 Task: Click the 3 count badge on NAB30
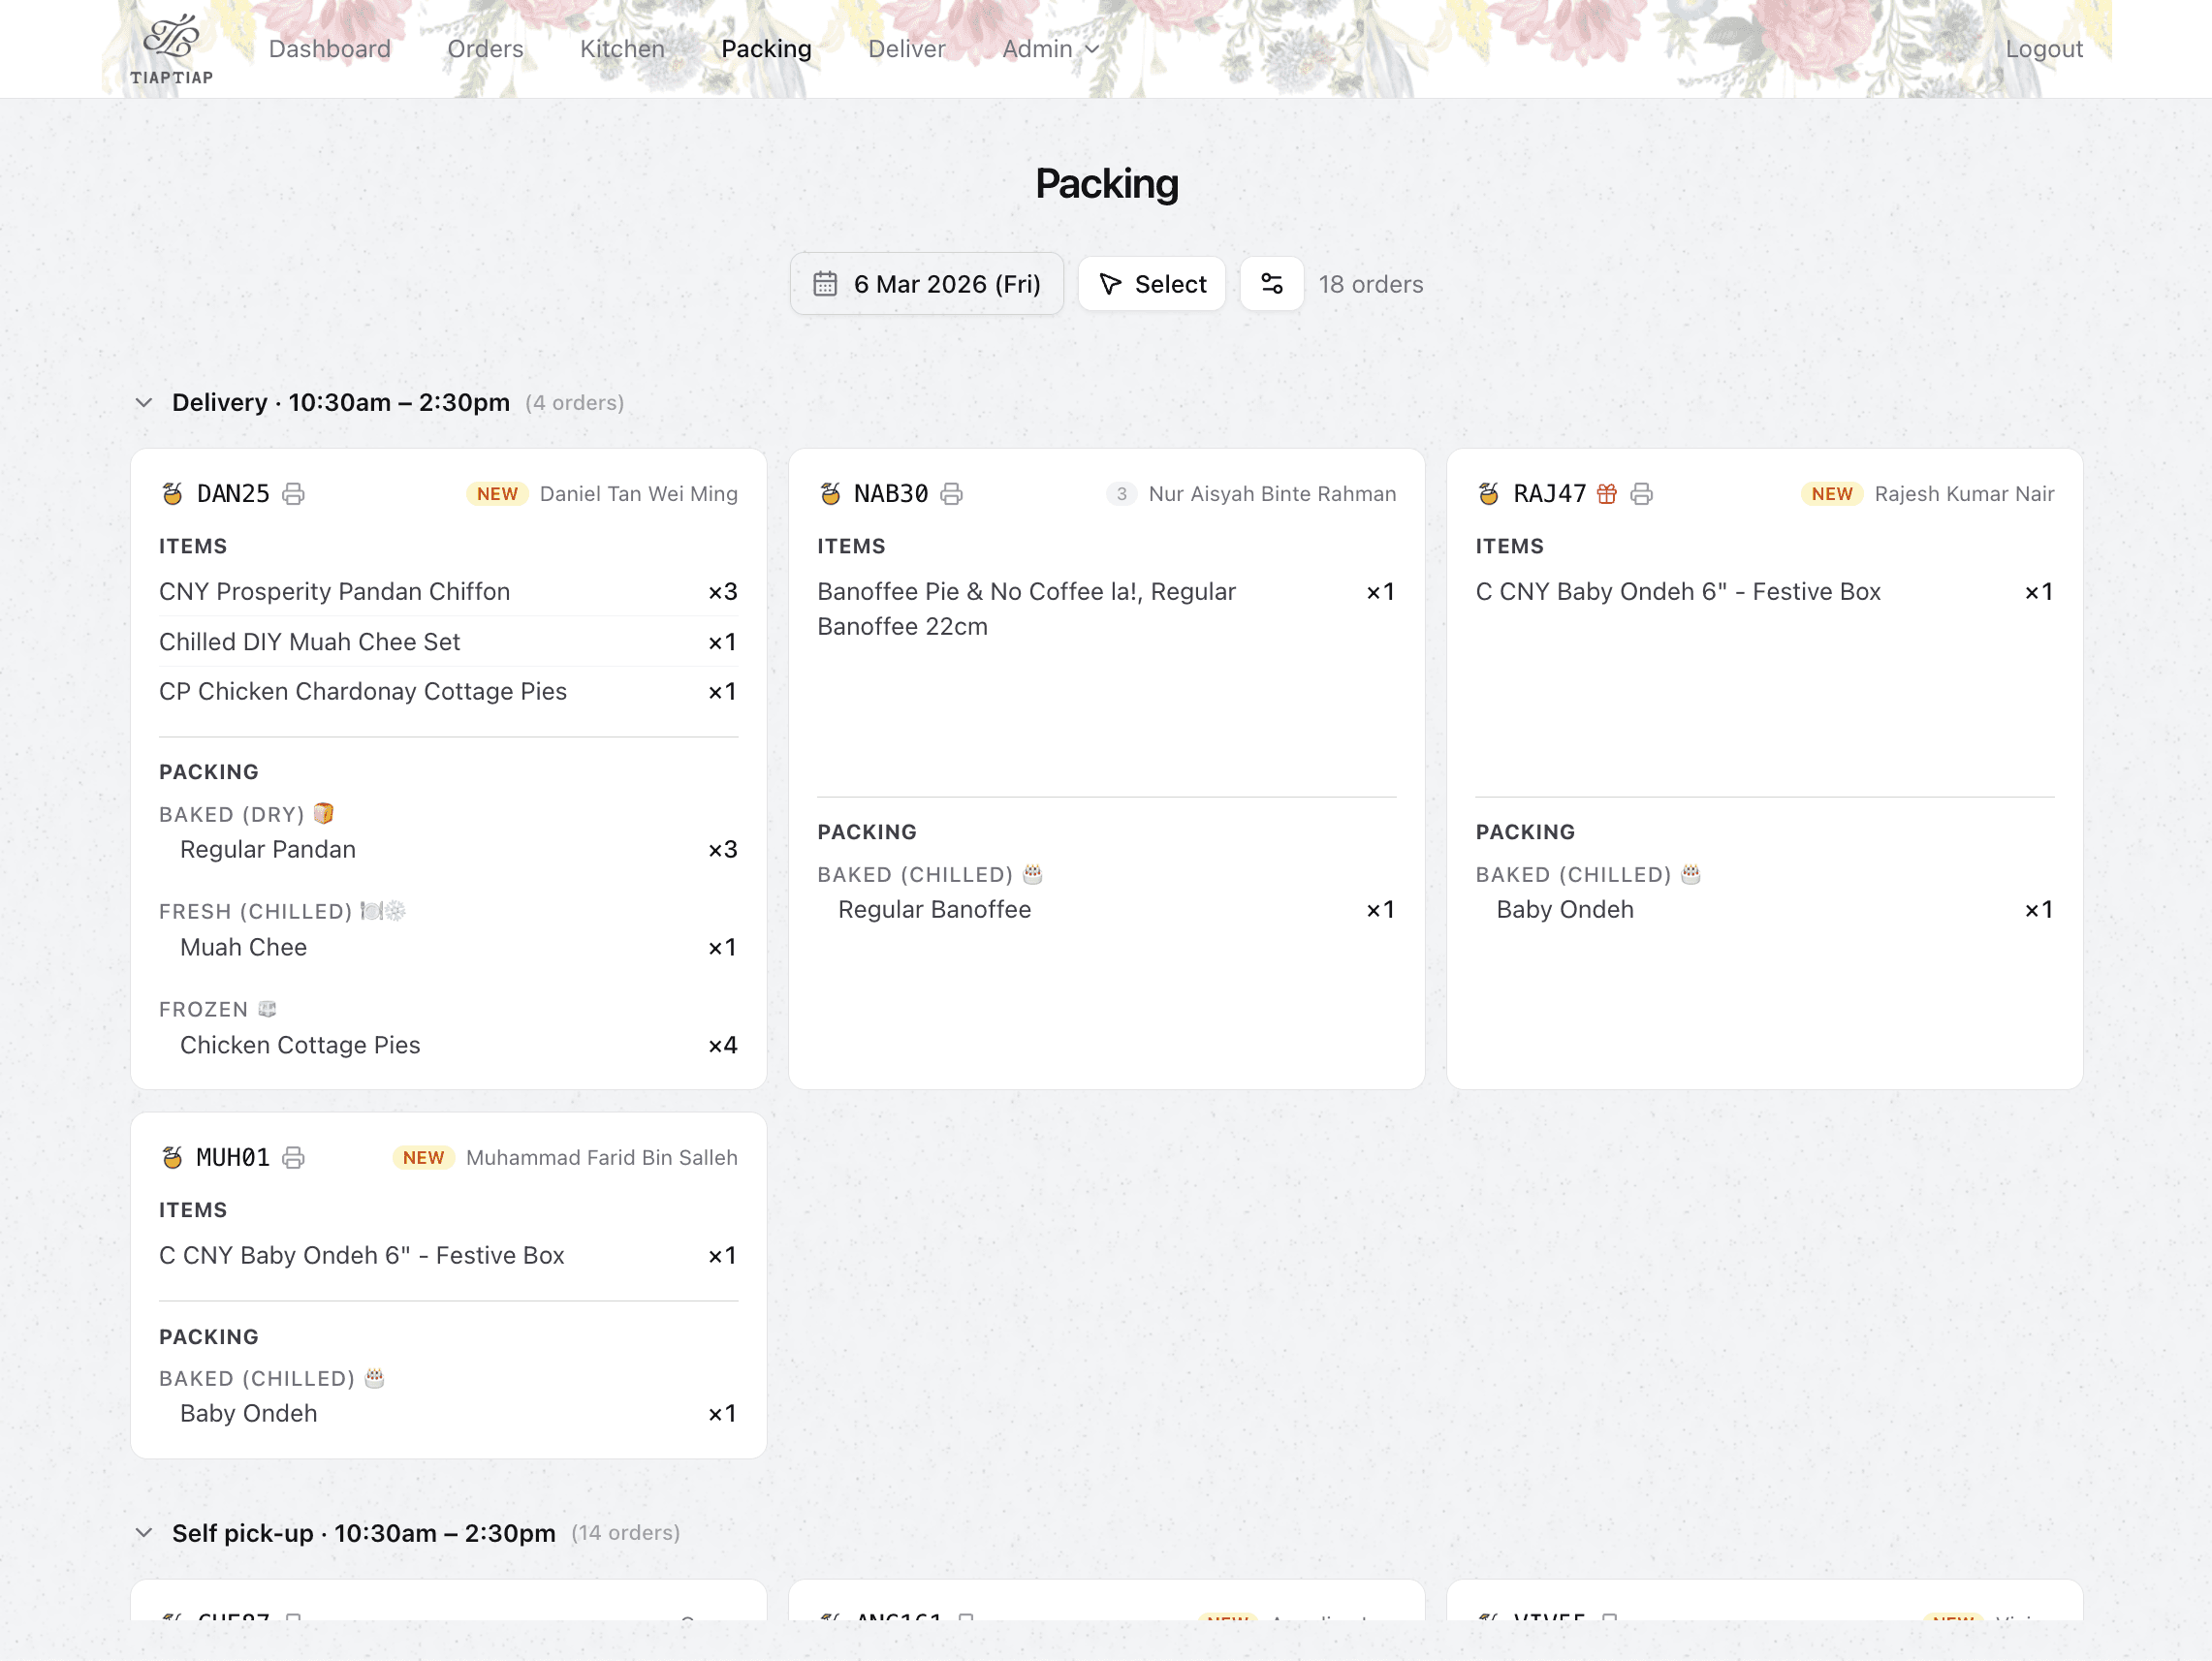click(x=1121, y=494)
